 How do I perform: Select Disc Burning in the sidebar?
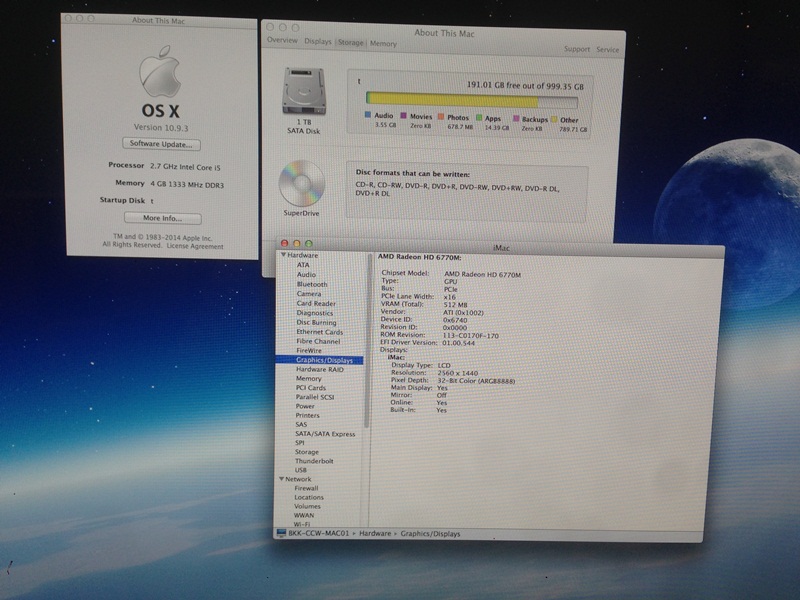(x=316, y=322)
